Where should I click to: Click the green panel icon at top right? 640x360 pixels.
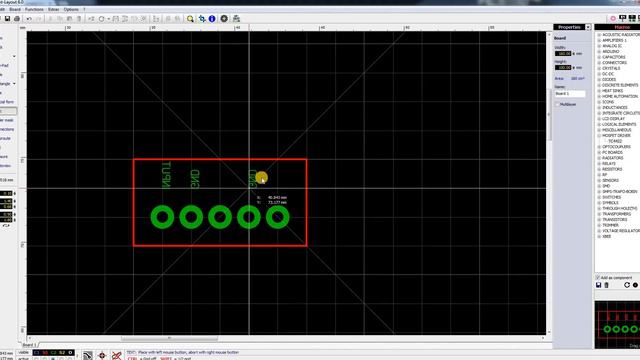[x=632, y=18]
